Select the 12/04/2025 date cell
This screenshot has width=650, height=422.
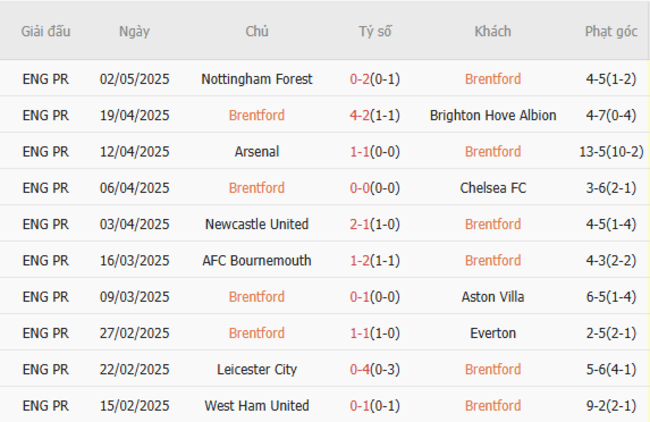click(x=134, y=152)
